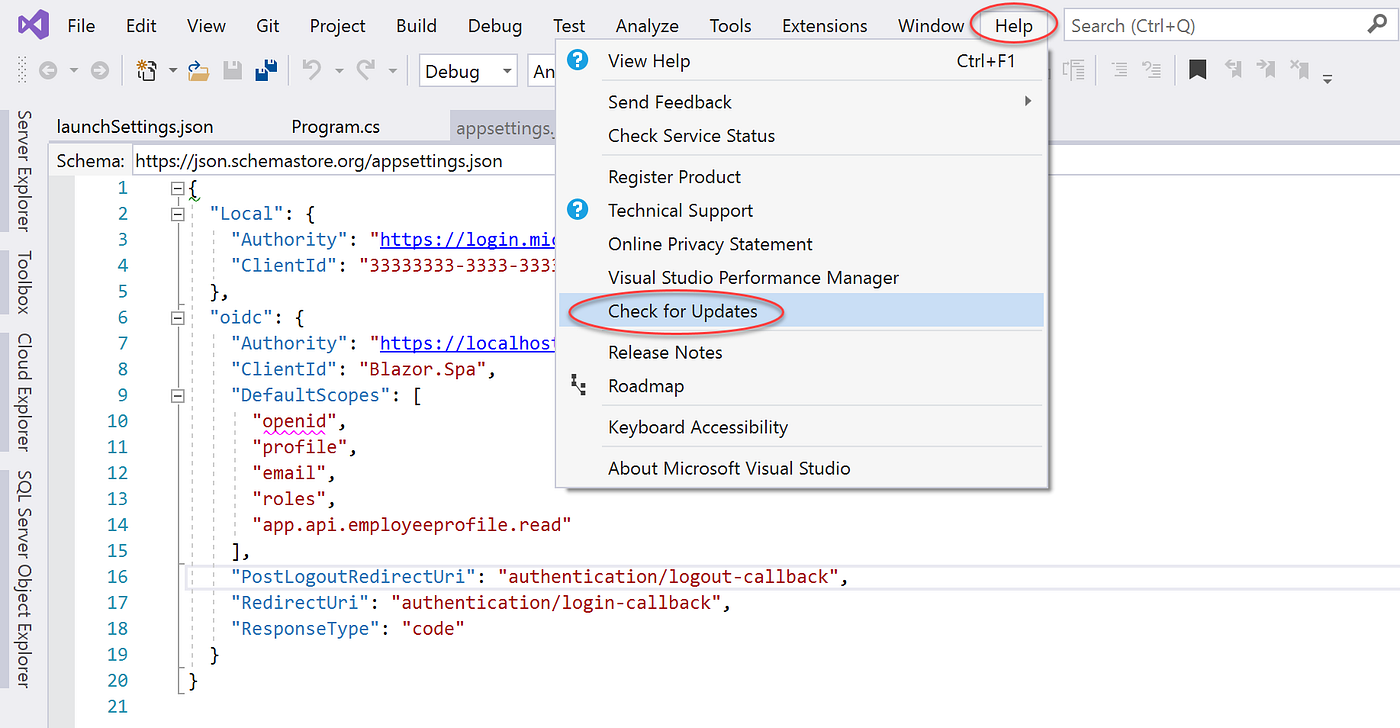This screenshot has width=1400, height=728.
Task: Redo the last edit
Action: click(x=365, y=69)
